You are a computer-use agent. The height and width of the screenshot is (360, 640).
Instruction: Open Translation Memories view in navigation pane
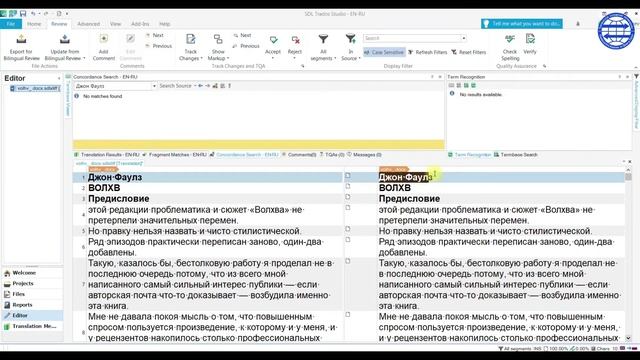click(32, 326)
